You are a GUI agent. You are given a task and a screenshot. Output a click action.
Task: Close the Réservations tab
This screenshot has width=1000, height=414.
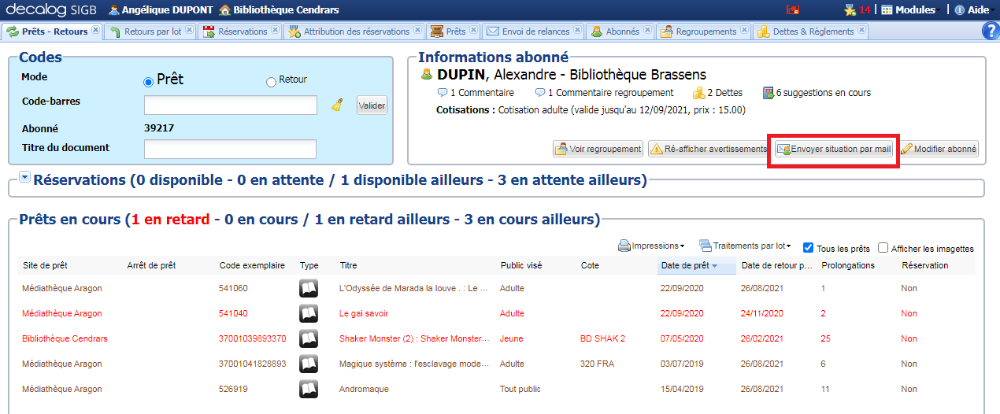point(275,29)
